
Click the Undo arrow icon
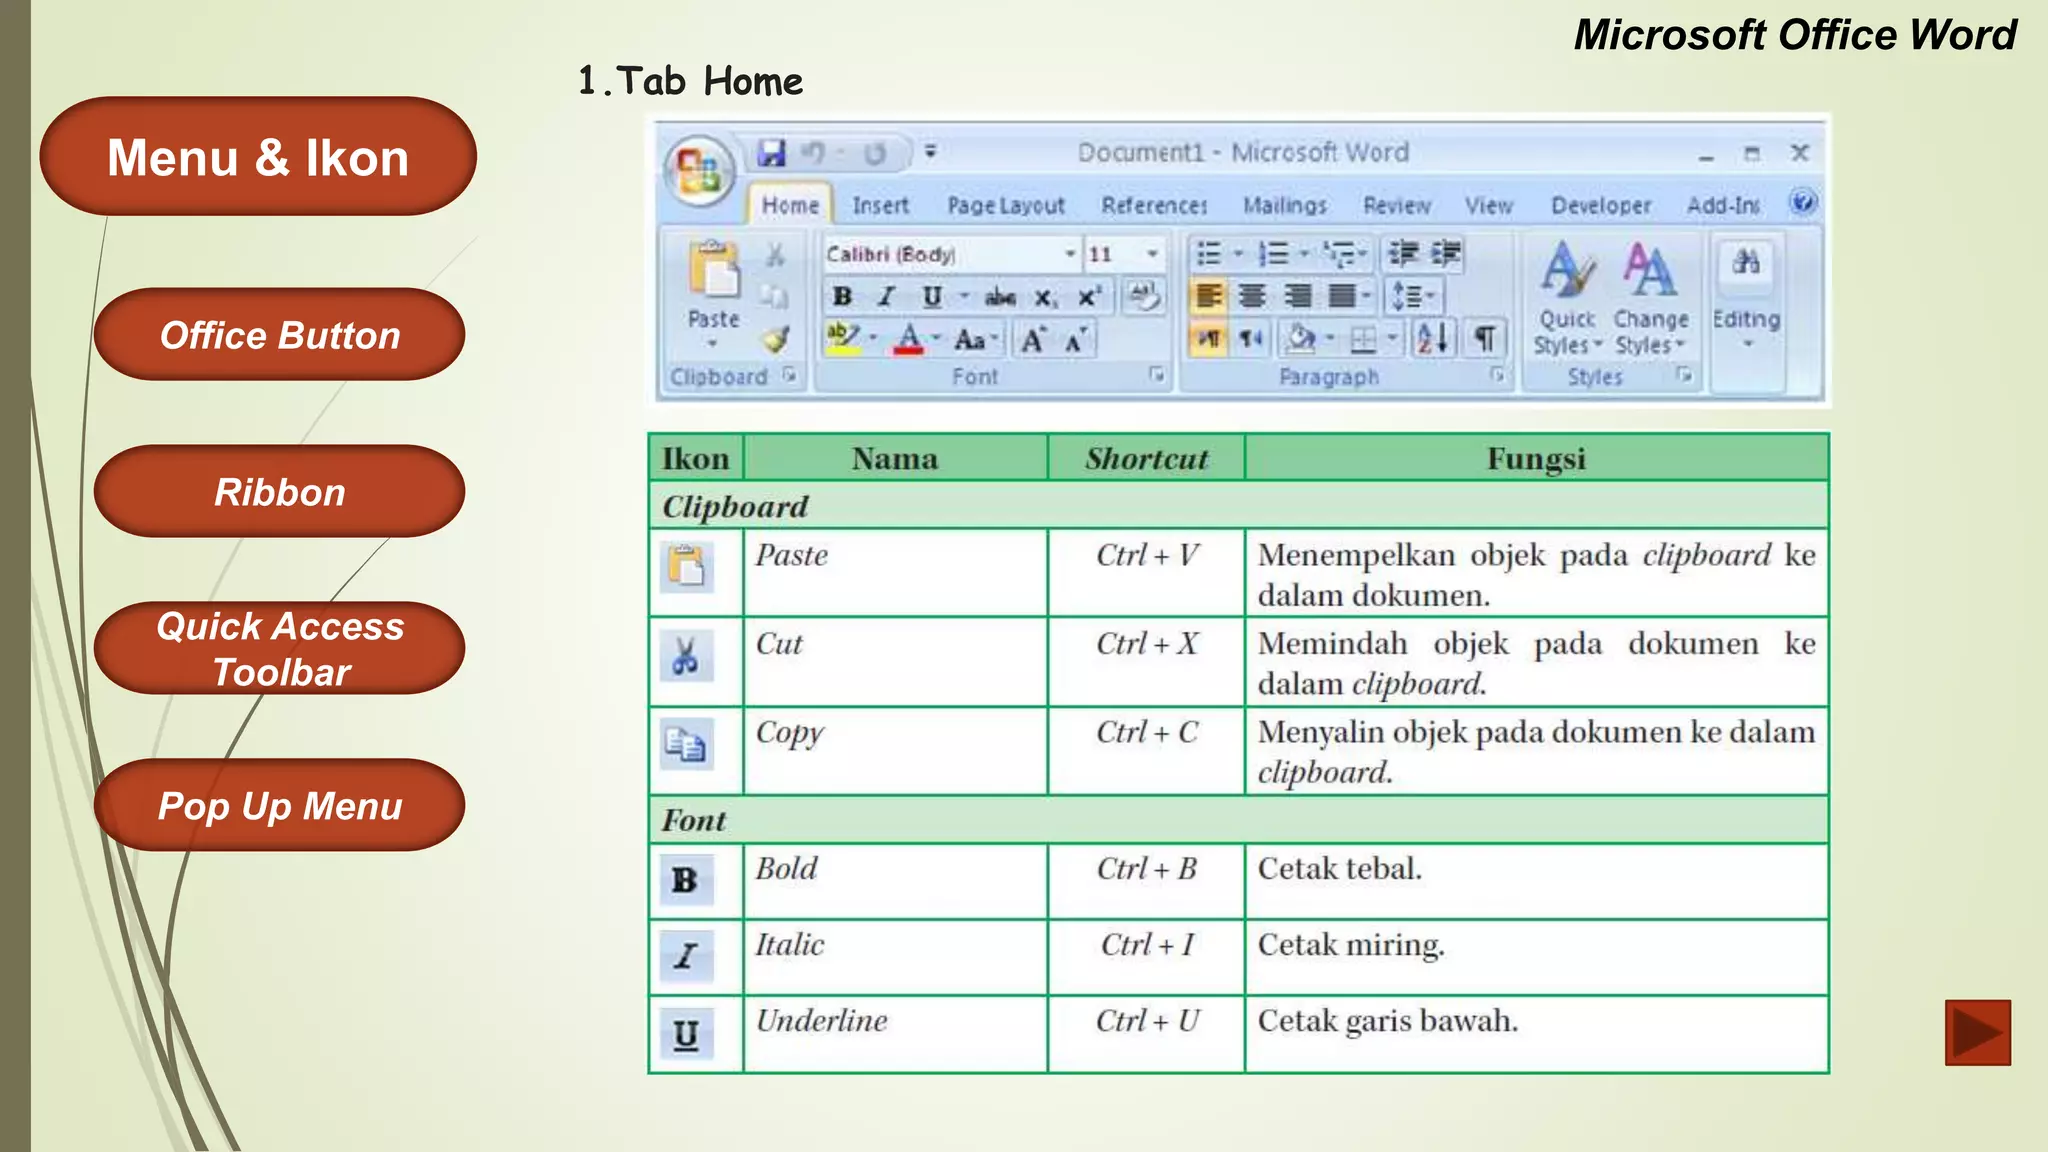point(814,152)
